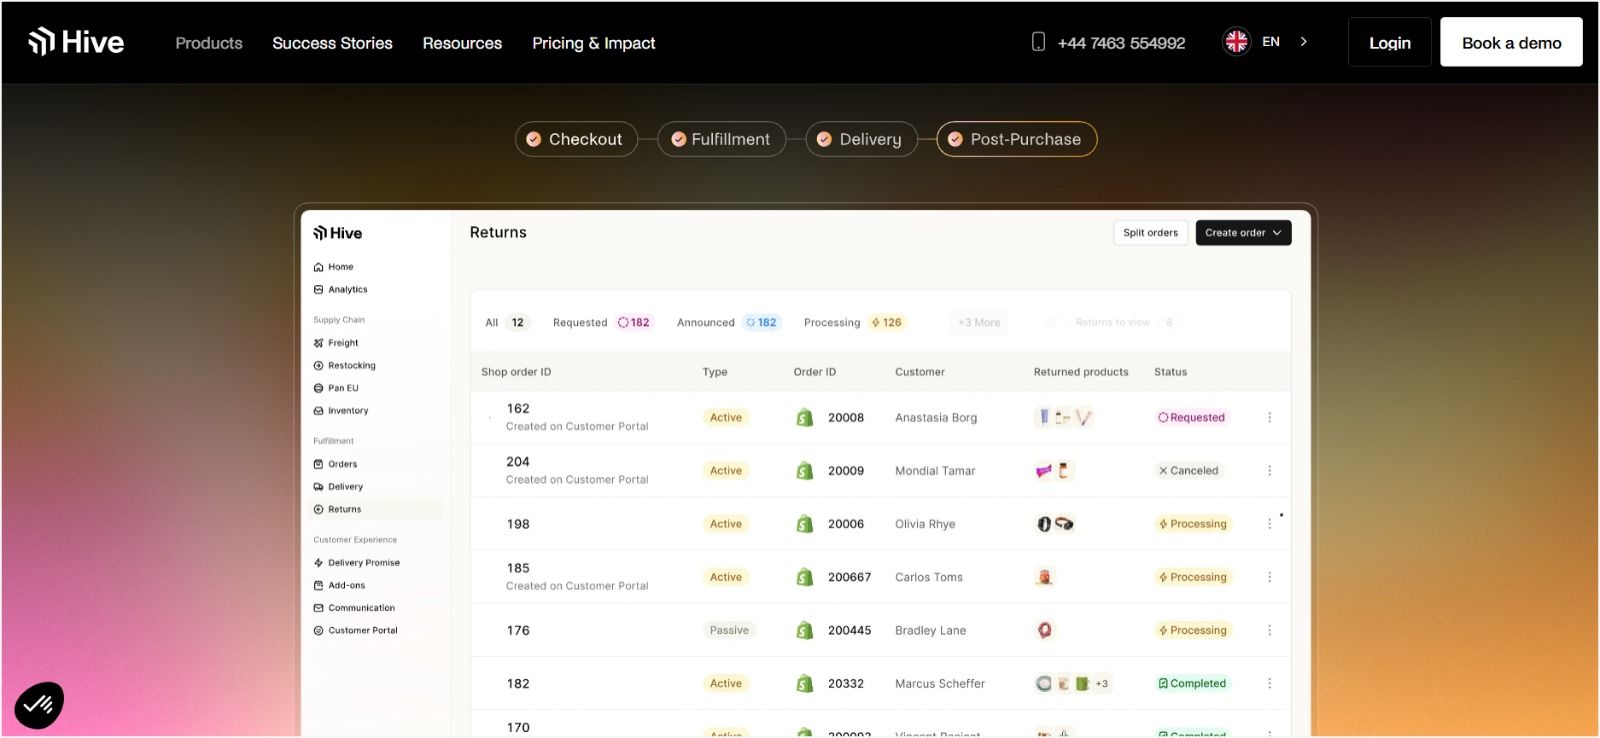Expand the EN language selector arrow
This screenshot has width=1600, height=738.
click(1303, 42)
